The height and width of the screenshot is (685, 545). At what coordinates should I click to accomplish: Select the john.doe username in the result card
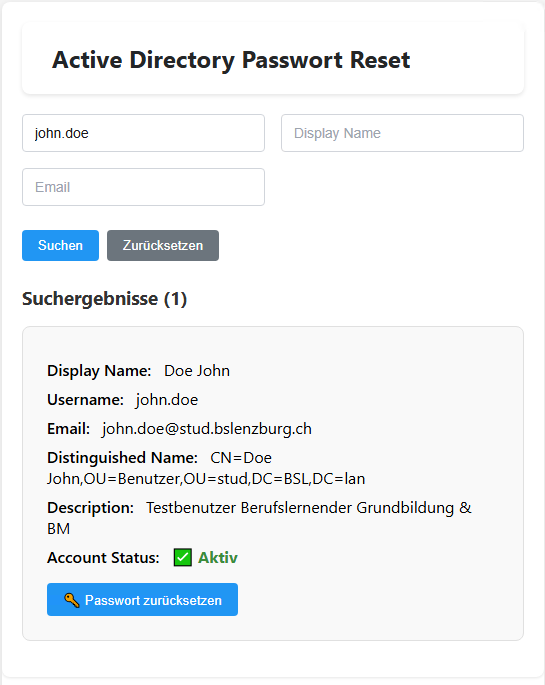tap(167, 400)
